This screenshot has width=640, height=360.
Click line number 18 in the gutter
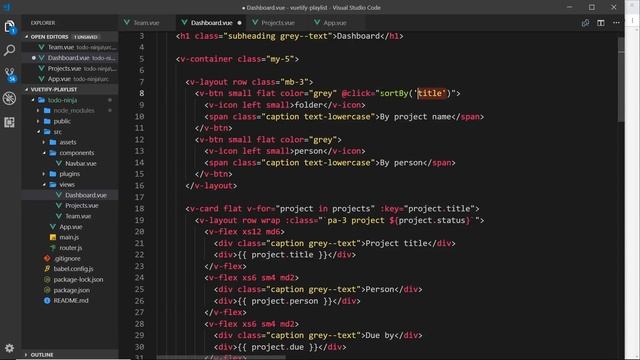139,209
